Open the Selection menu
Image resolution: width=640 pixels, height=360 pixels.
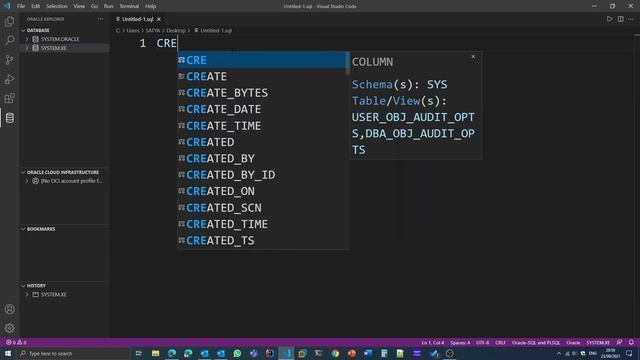[57, 6]
